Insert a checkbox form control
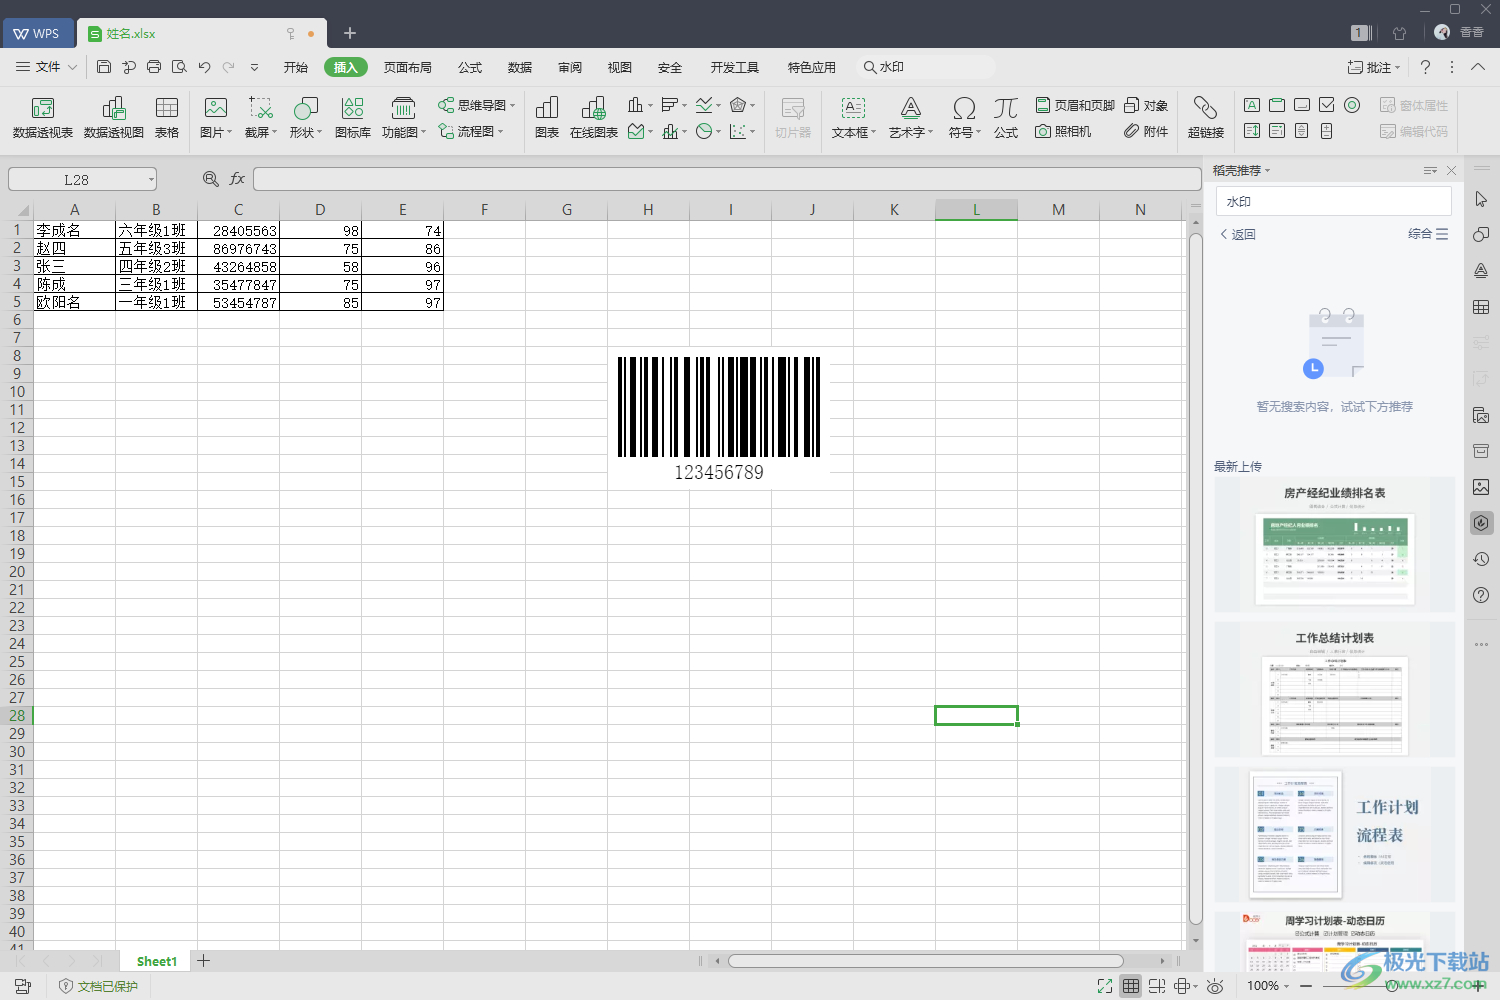Viewport: 1500px width, 1000px height. point(1327,105)
